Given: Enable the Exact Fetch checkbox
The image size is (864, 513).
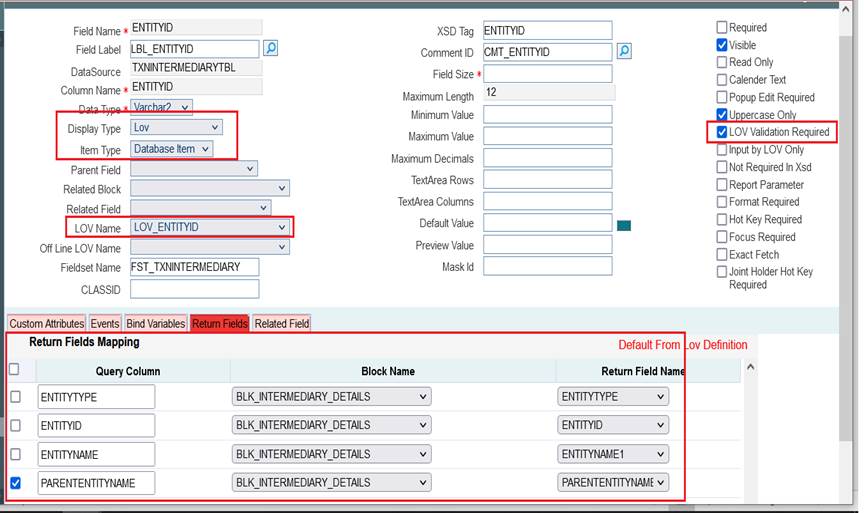Looking at the screenshot, I should (x=722, y=255).
